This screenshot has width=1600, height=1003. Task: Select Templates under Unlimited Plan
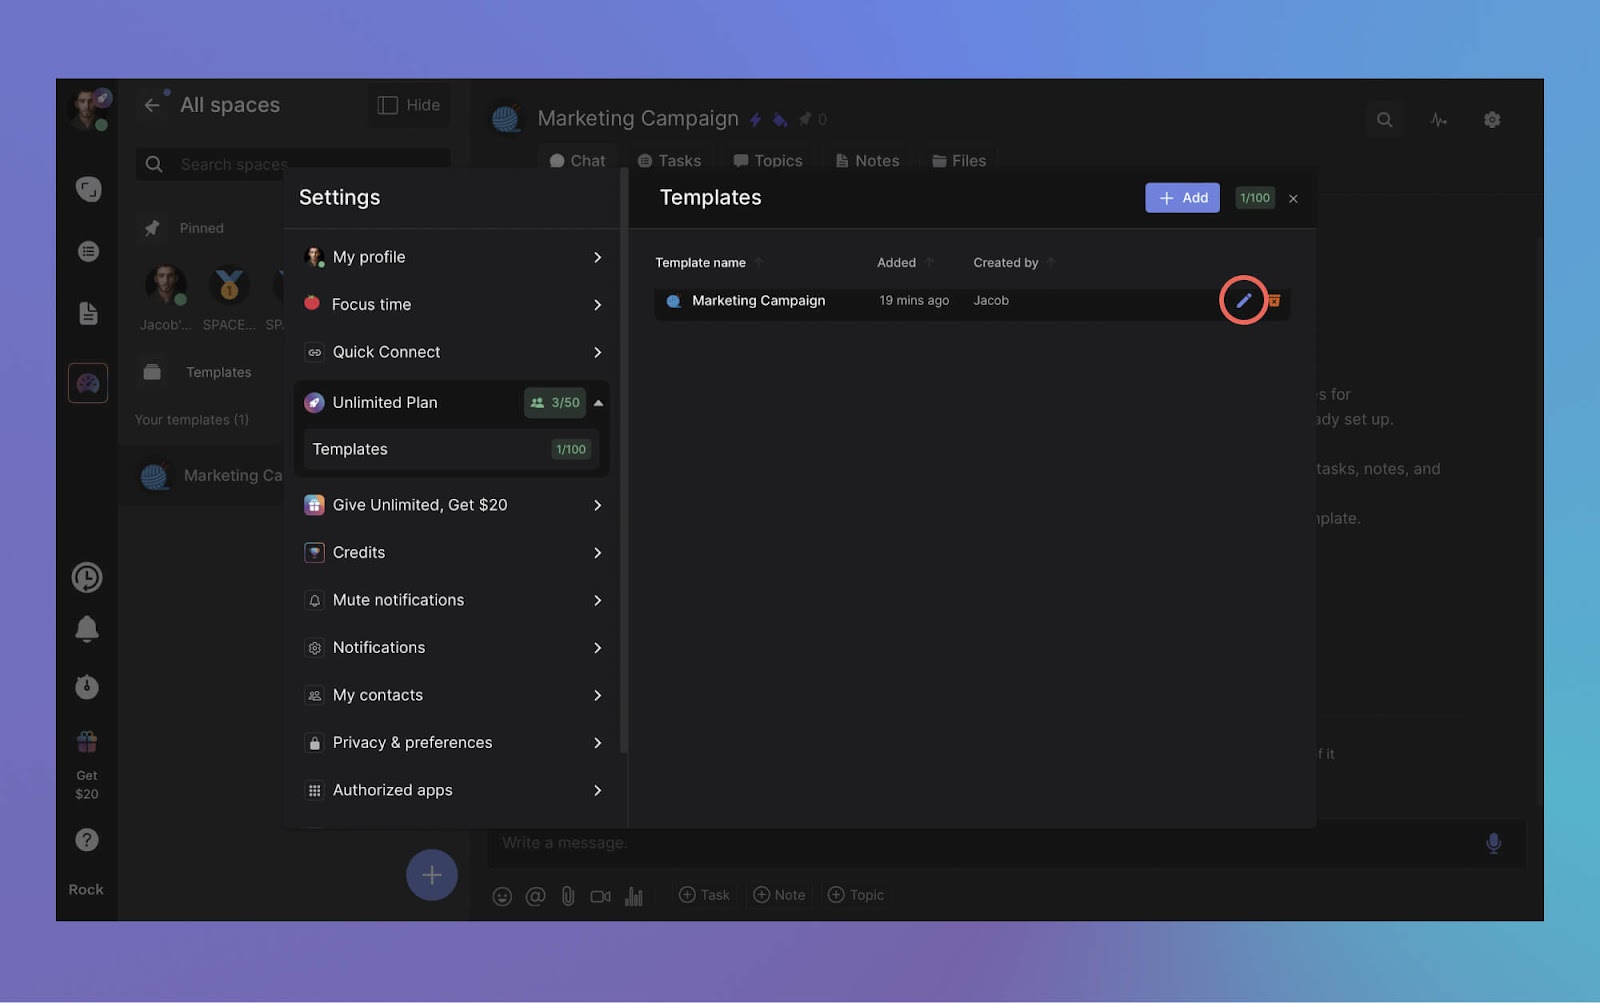pyautogui.click(x=451, y=449)
